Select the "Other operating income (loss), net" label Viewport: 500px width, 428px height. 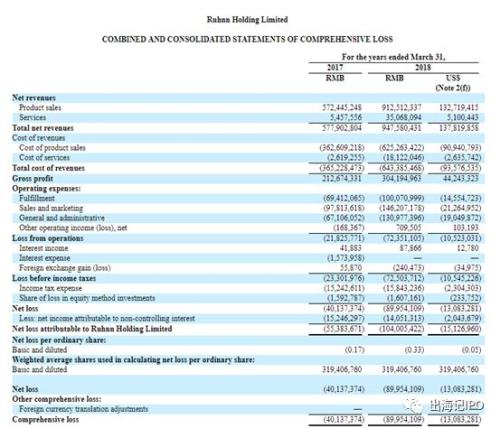pyautogui.click(x=73, y=228)
